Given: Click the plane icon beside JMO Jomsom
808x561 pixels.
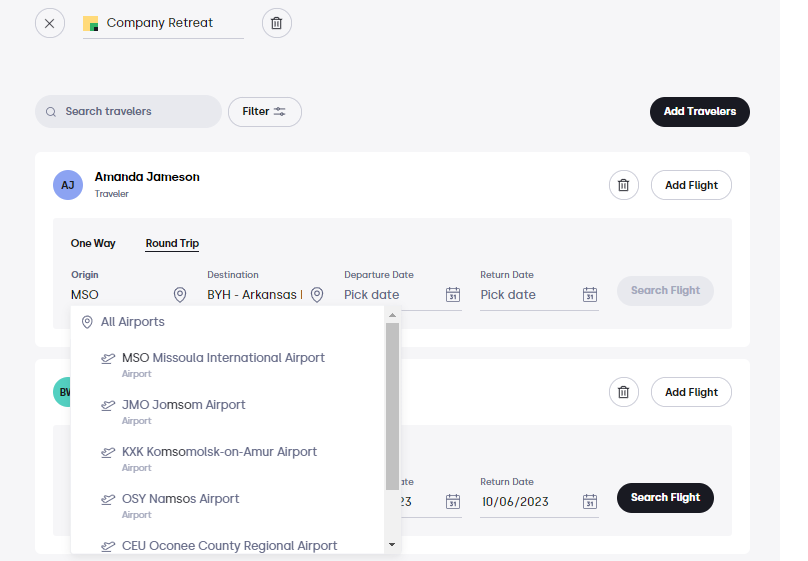Looking at the screenshot, I should pyautogui.click(x=108, y=405).
